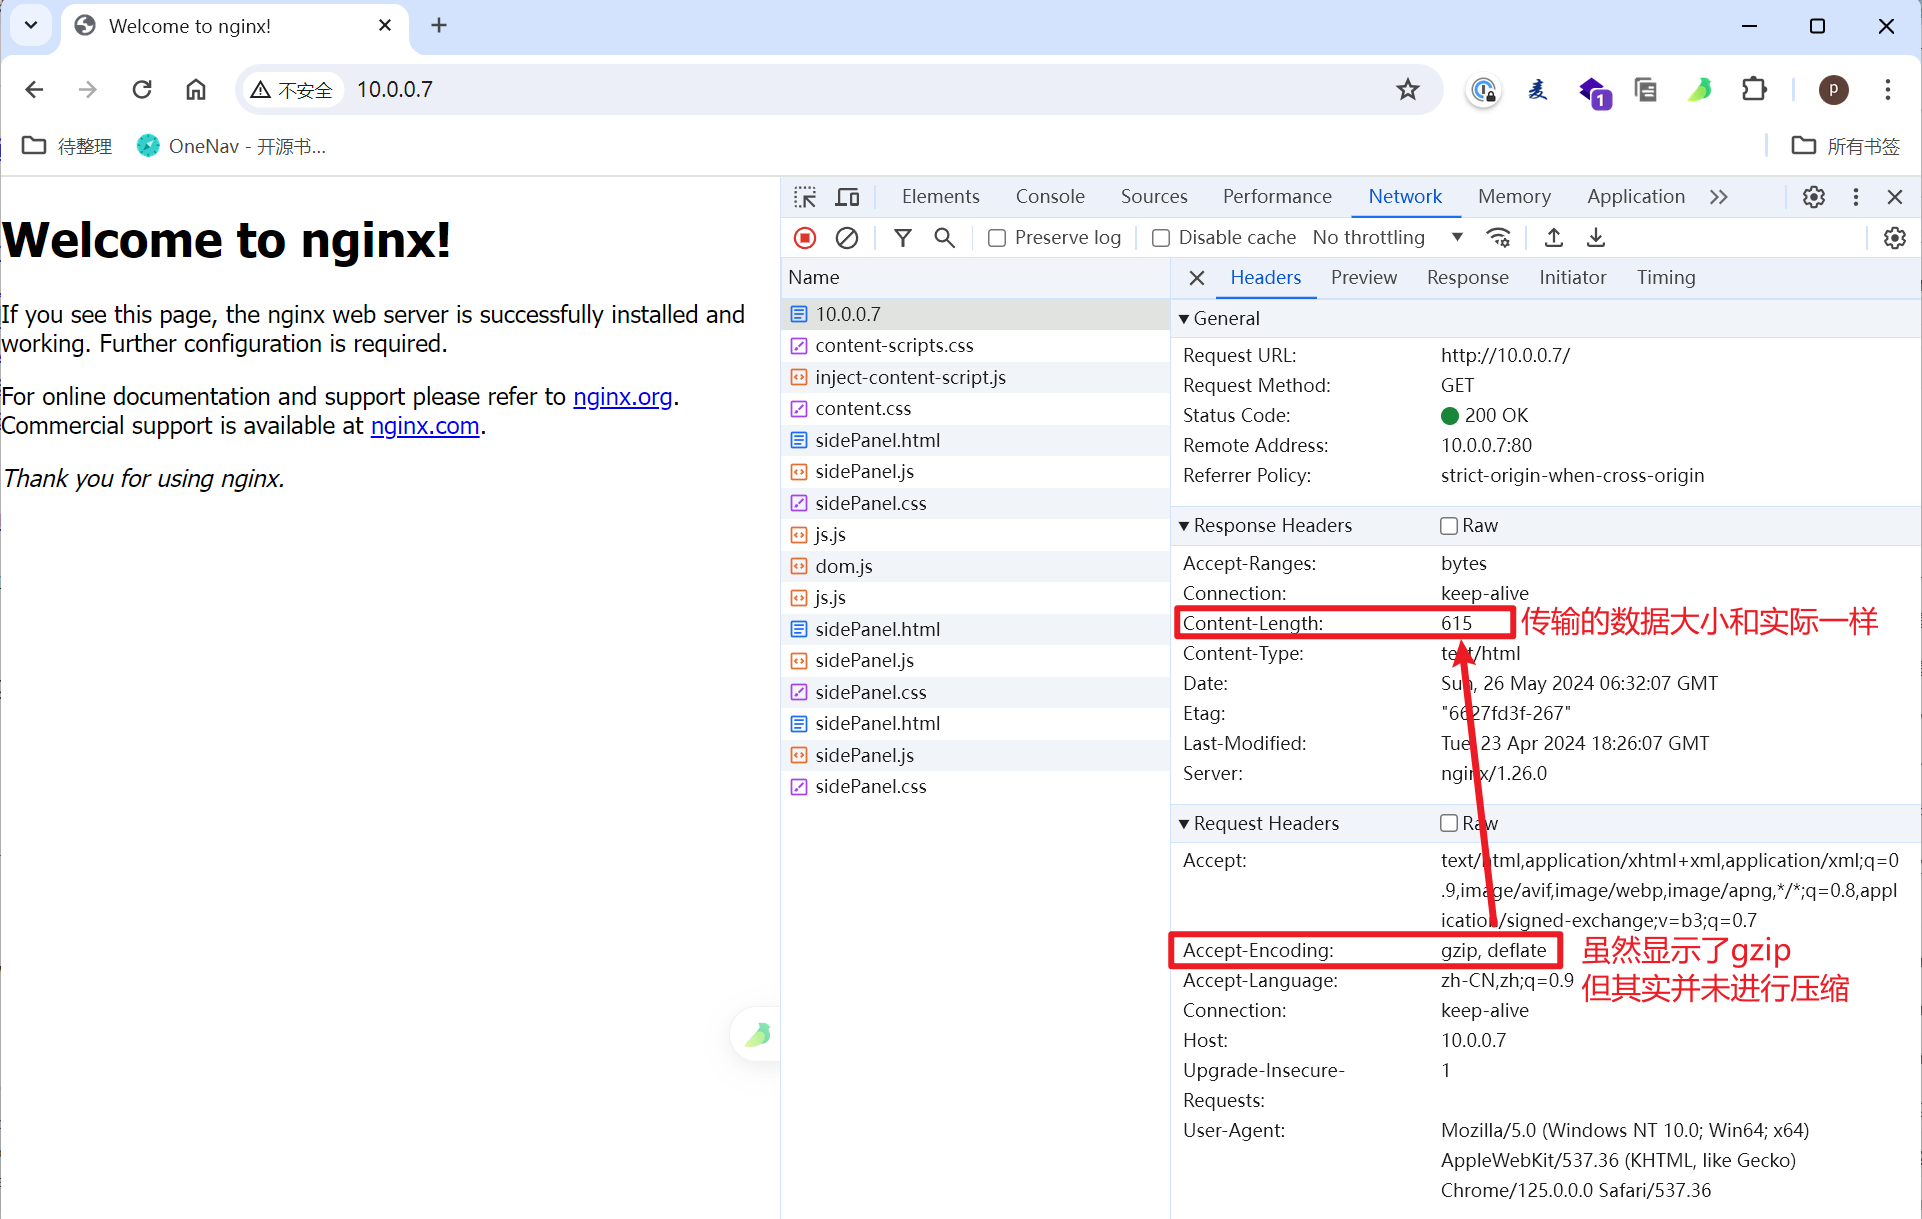Select the 10.0.0.7 request row
This screenshot has height=1219, width=1922.
pyautogui.click(x=975, y=314)
